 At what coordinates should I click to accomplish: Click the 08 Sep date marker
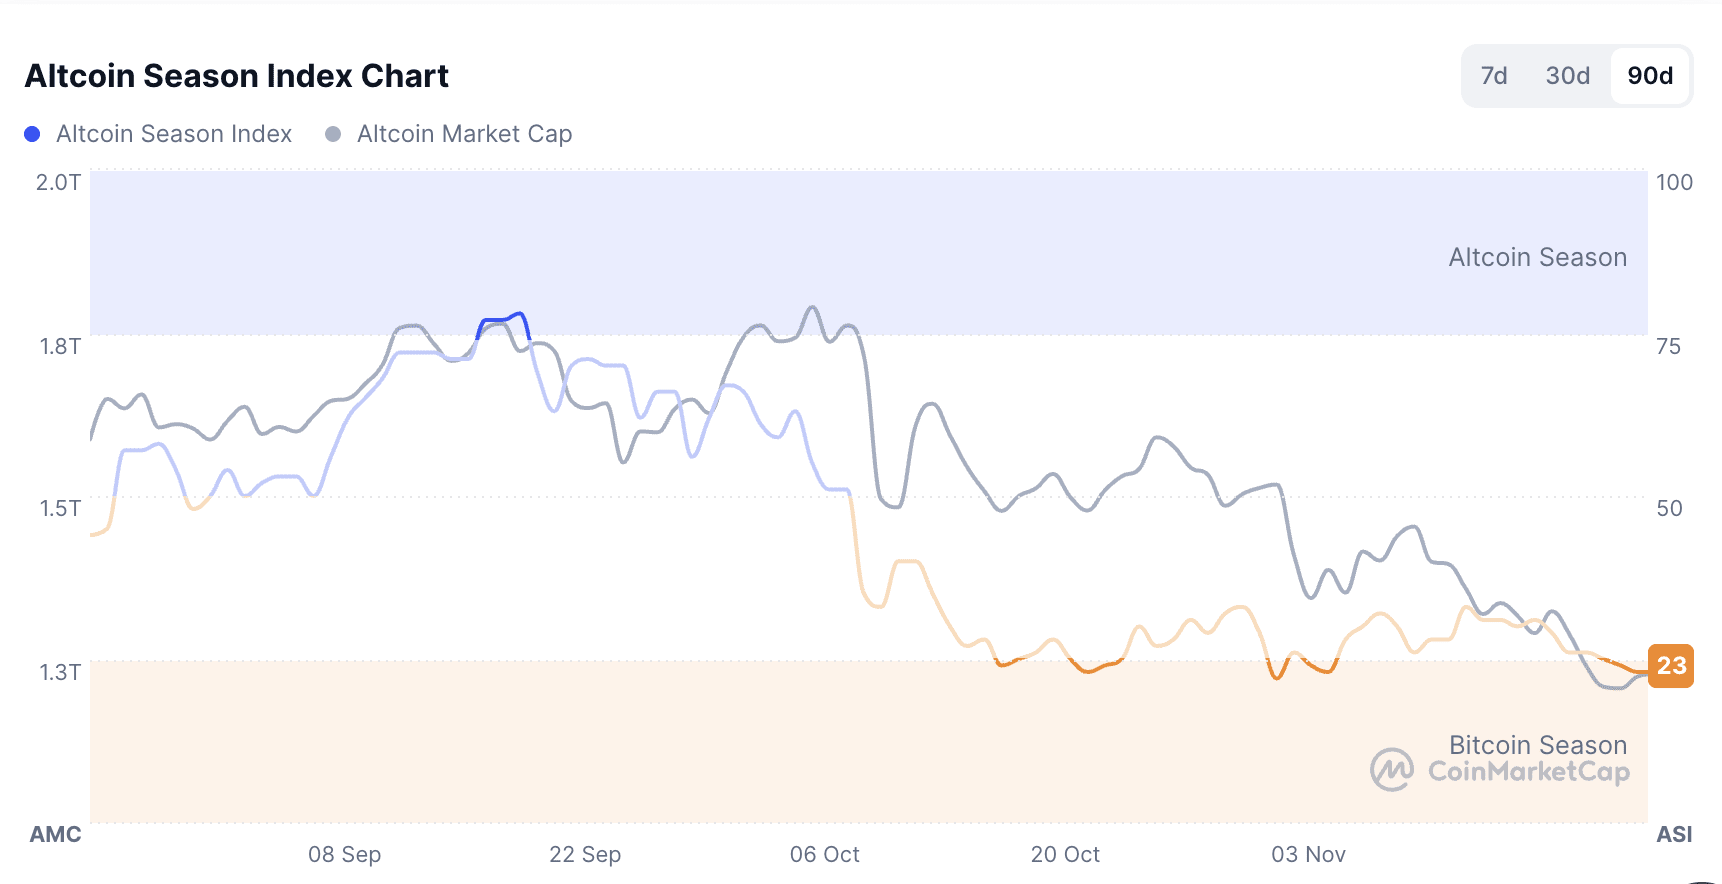click(344, 855)
